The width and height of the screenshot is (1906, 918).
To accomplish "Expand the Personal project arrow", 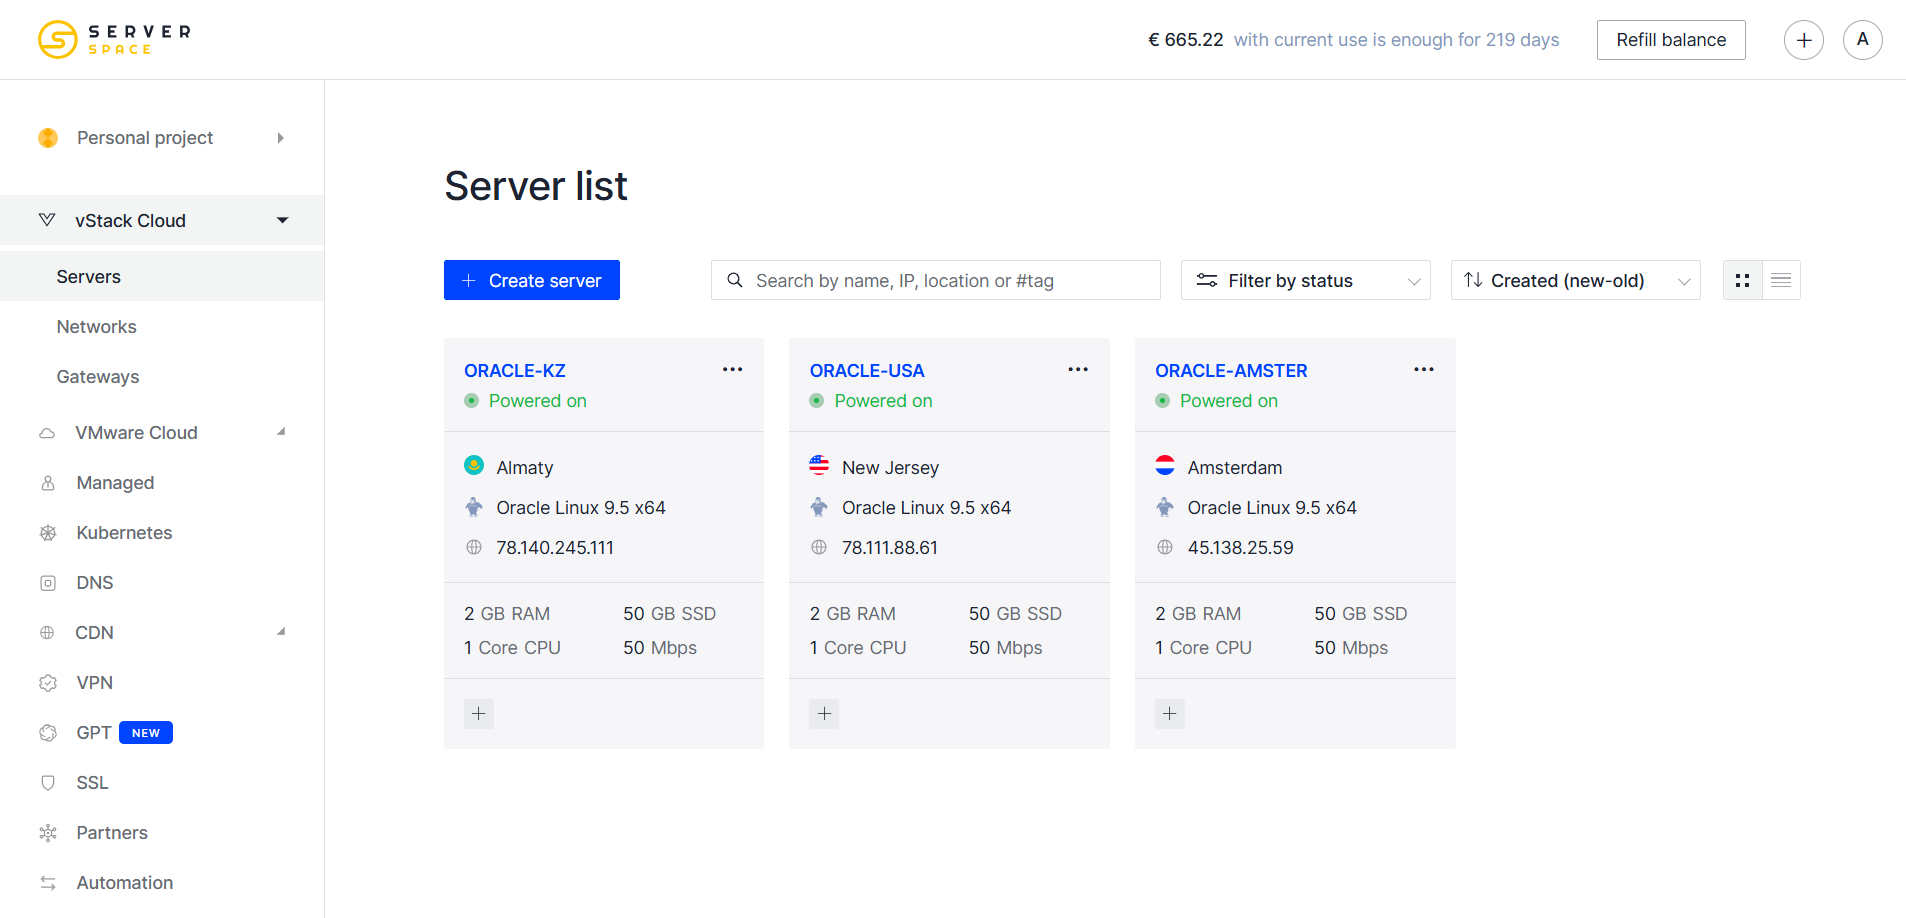I will (281, 138).
